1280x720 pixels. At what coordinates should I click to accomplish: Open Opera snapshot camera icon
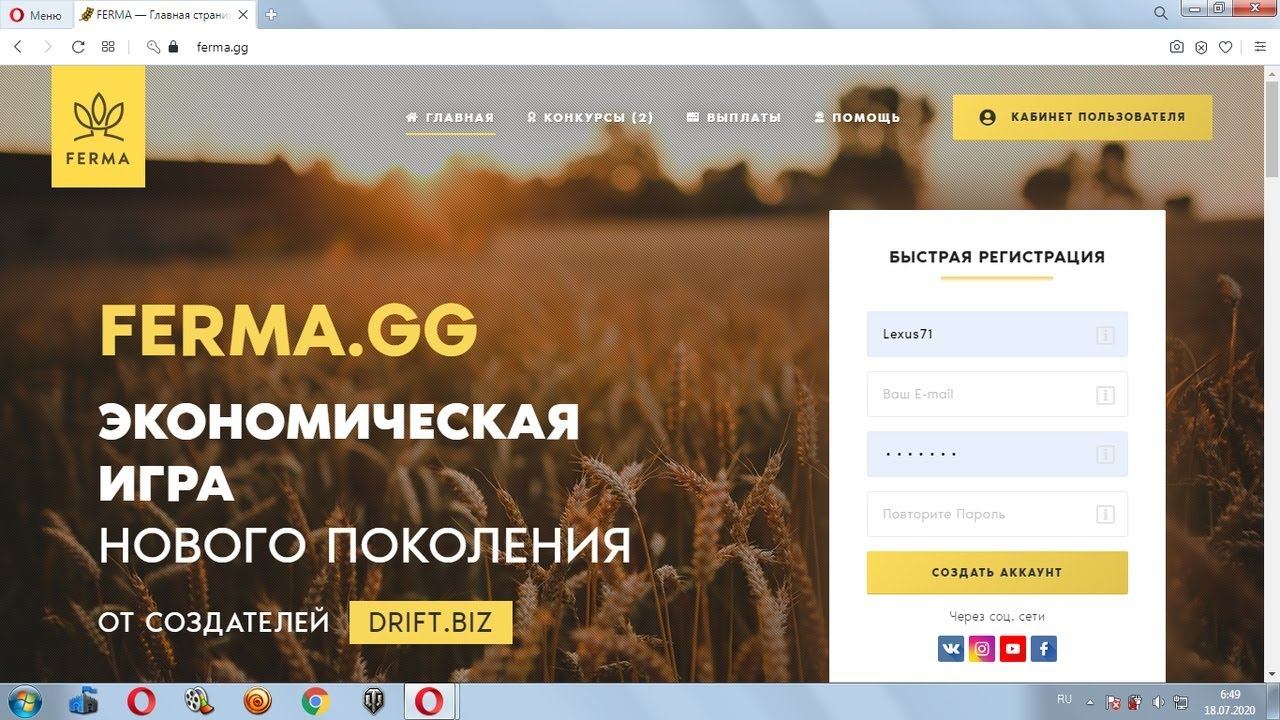1177,47
